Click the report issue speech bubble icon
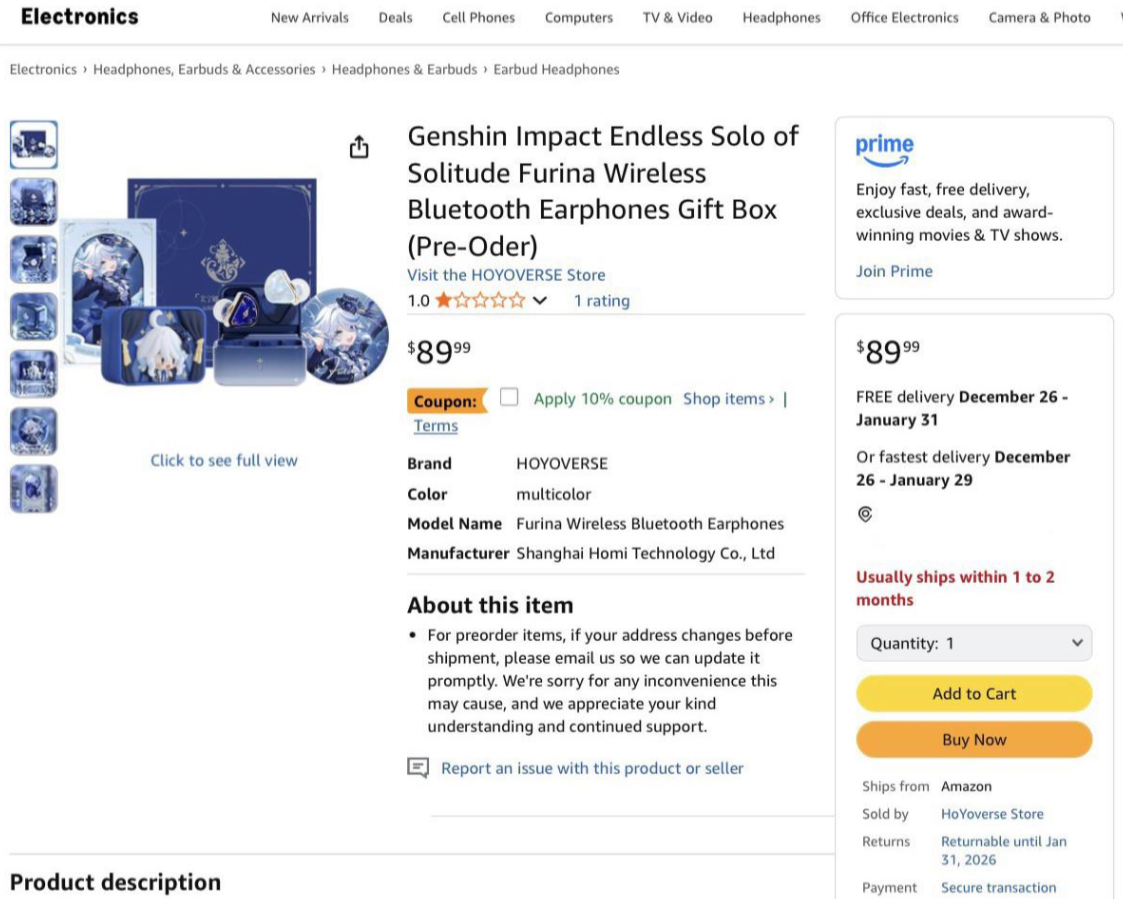The width and height of the screenshot is (1123, 899). coord(418,768)
